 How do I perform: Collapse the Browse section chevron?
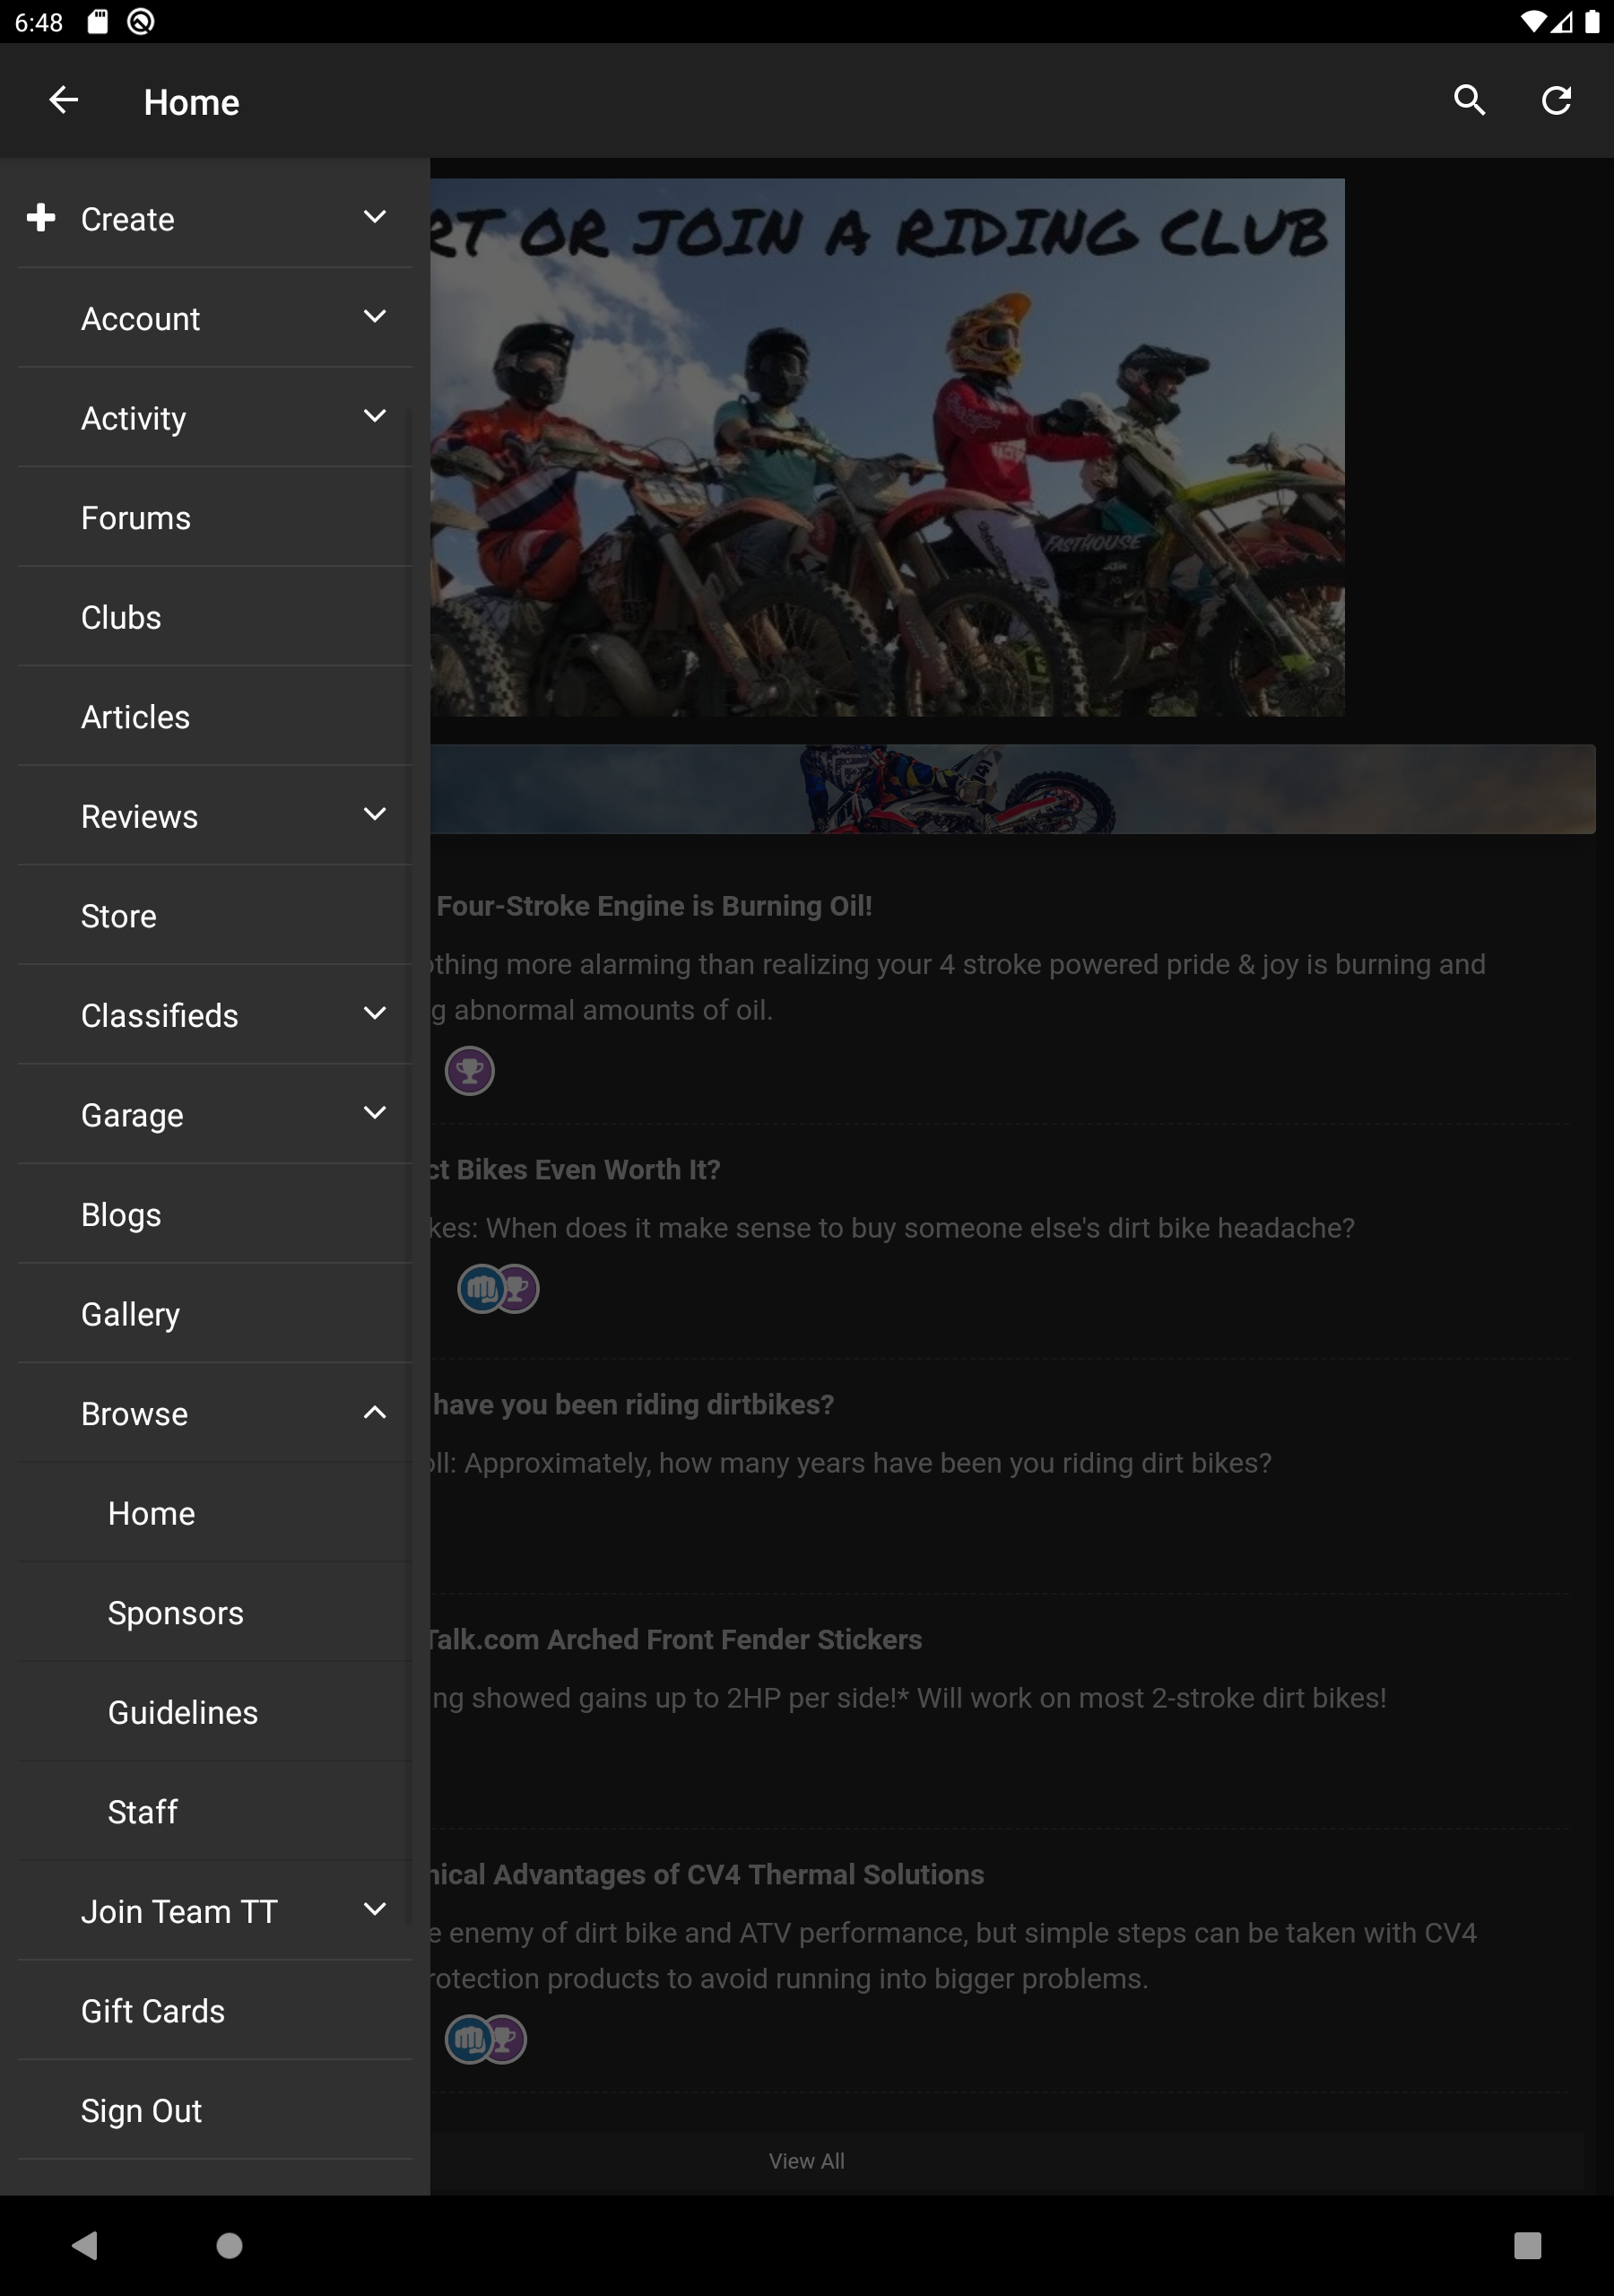point(375,1412)
